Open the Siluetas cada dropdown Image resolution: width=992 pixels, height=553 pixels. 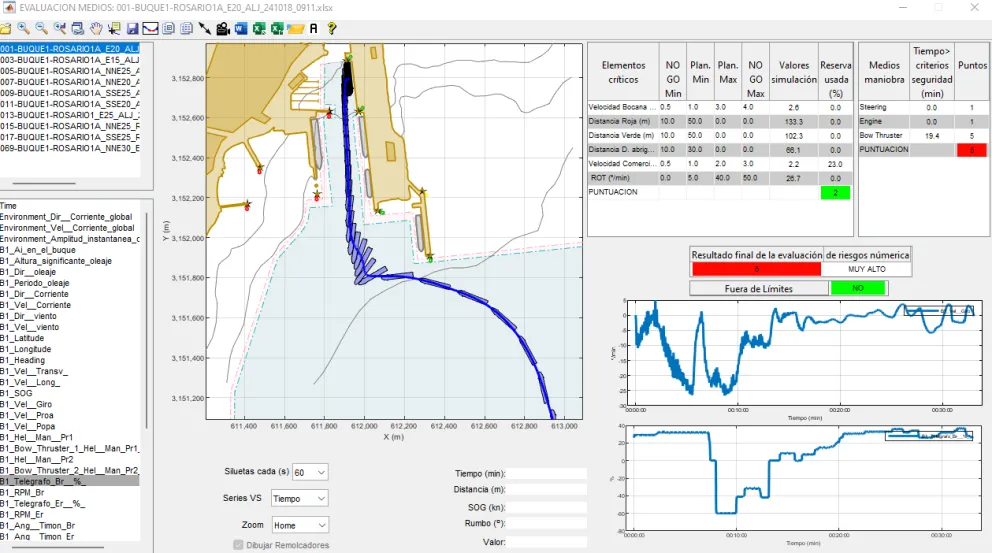pyautogui.click(x=310, y=472)
